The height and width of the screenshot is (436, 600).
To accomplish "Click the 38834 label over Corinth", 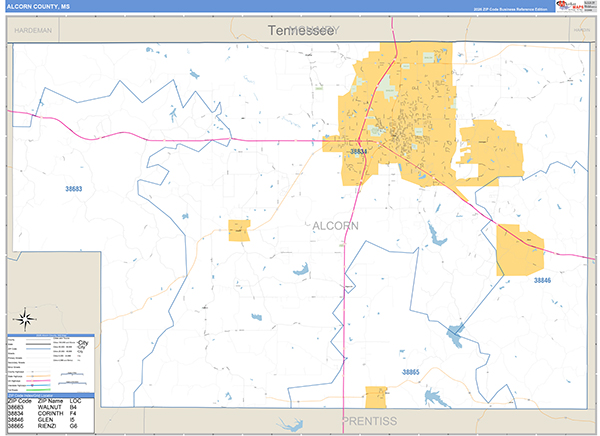I will 359,152.
